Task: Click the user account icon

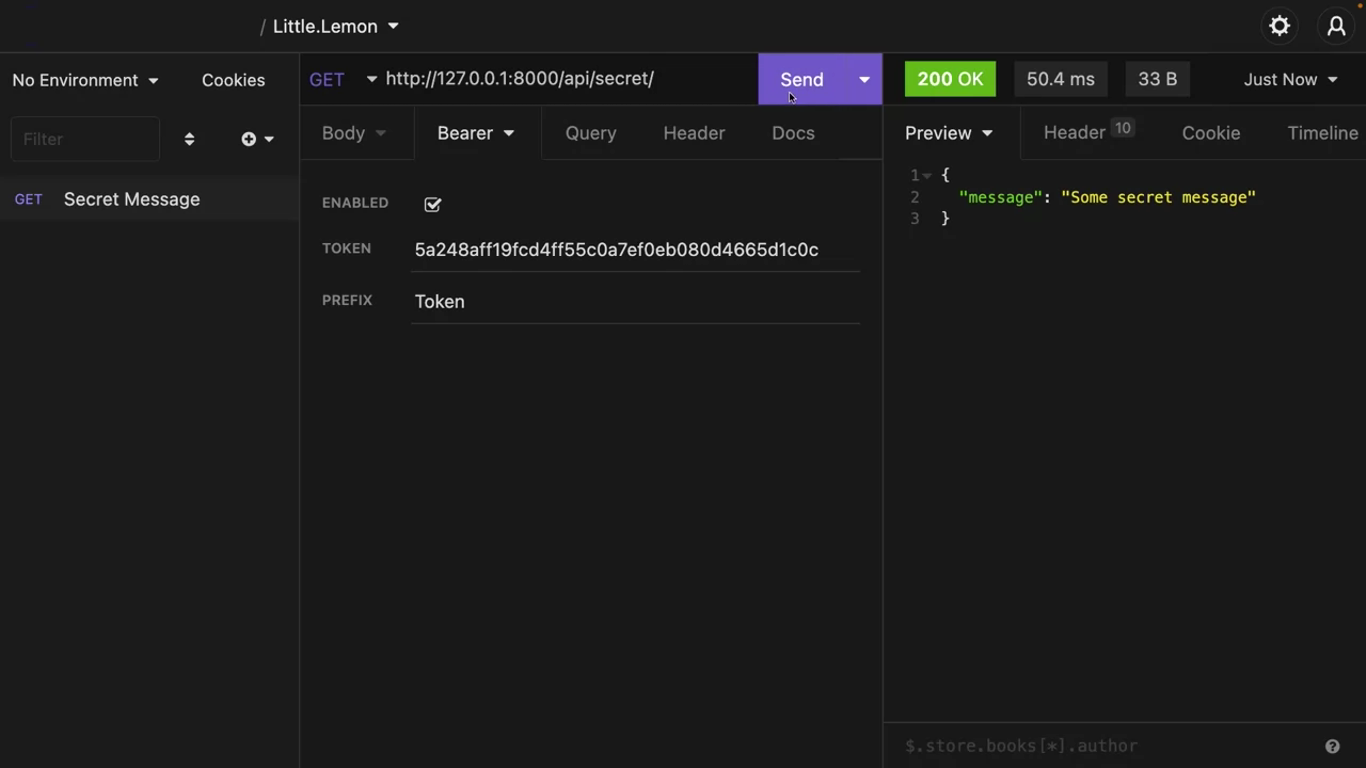Action: click(x=1336, y=27)
